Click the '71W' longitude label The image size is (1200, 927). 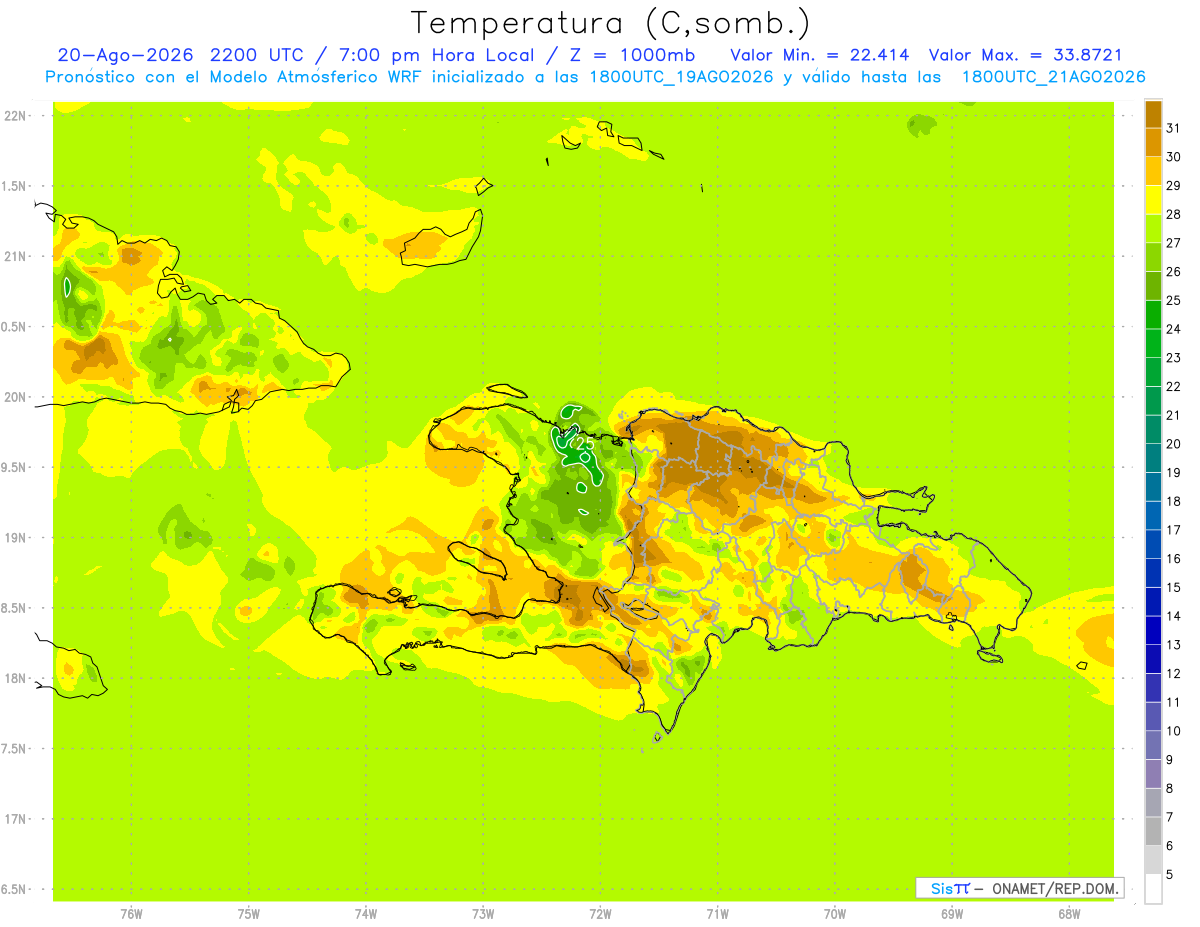[717, 913]
